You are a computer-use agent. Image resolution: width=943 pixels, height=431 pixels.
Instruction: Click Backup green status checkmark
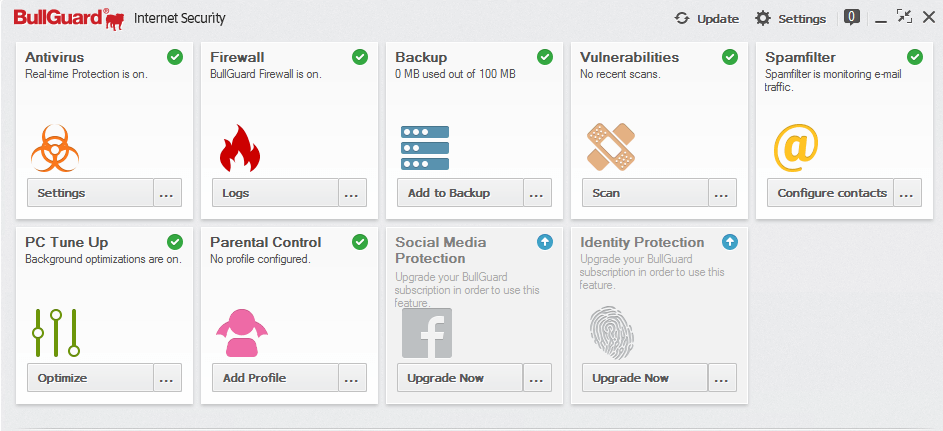click(x=545, y=57)
